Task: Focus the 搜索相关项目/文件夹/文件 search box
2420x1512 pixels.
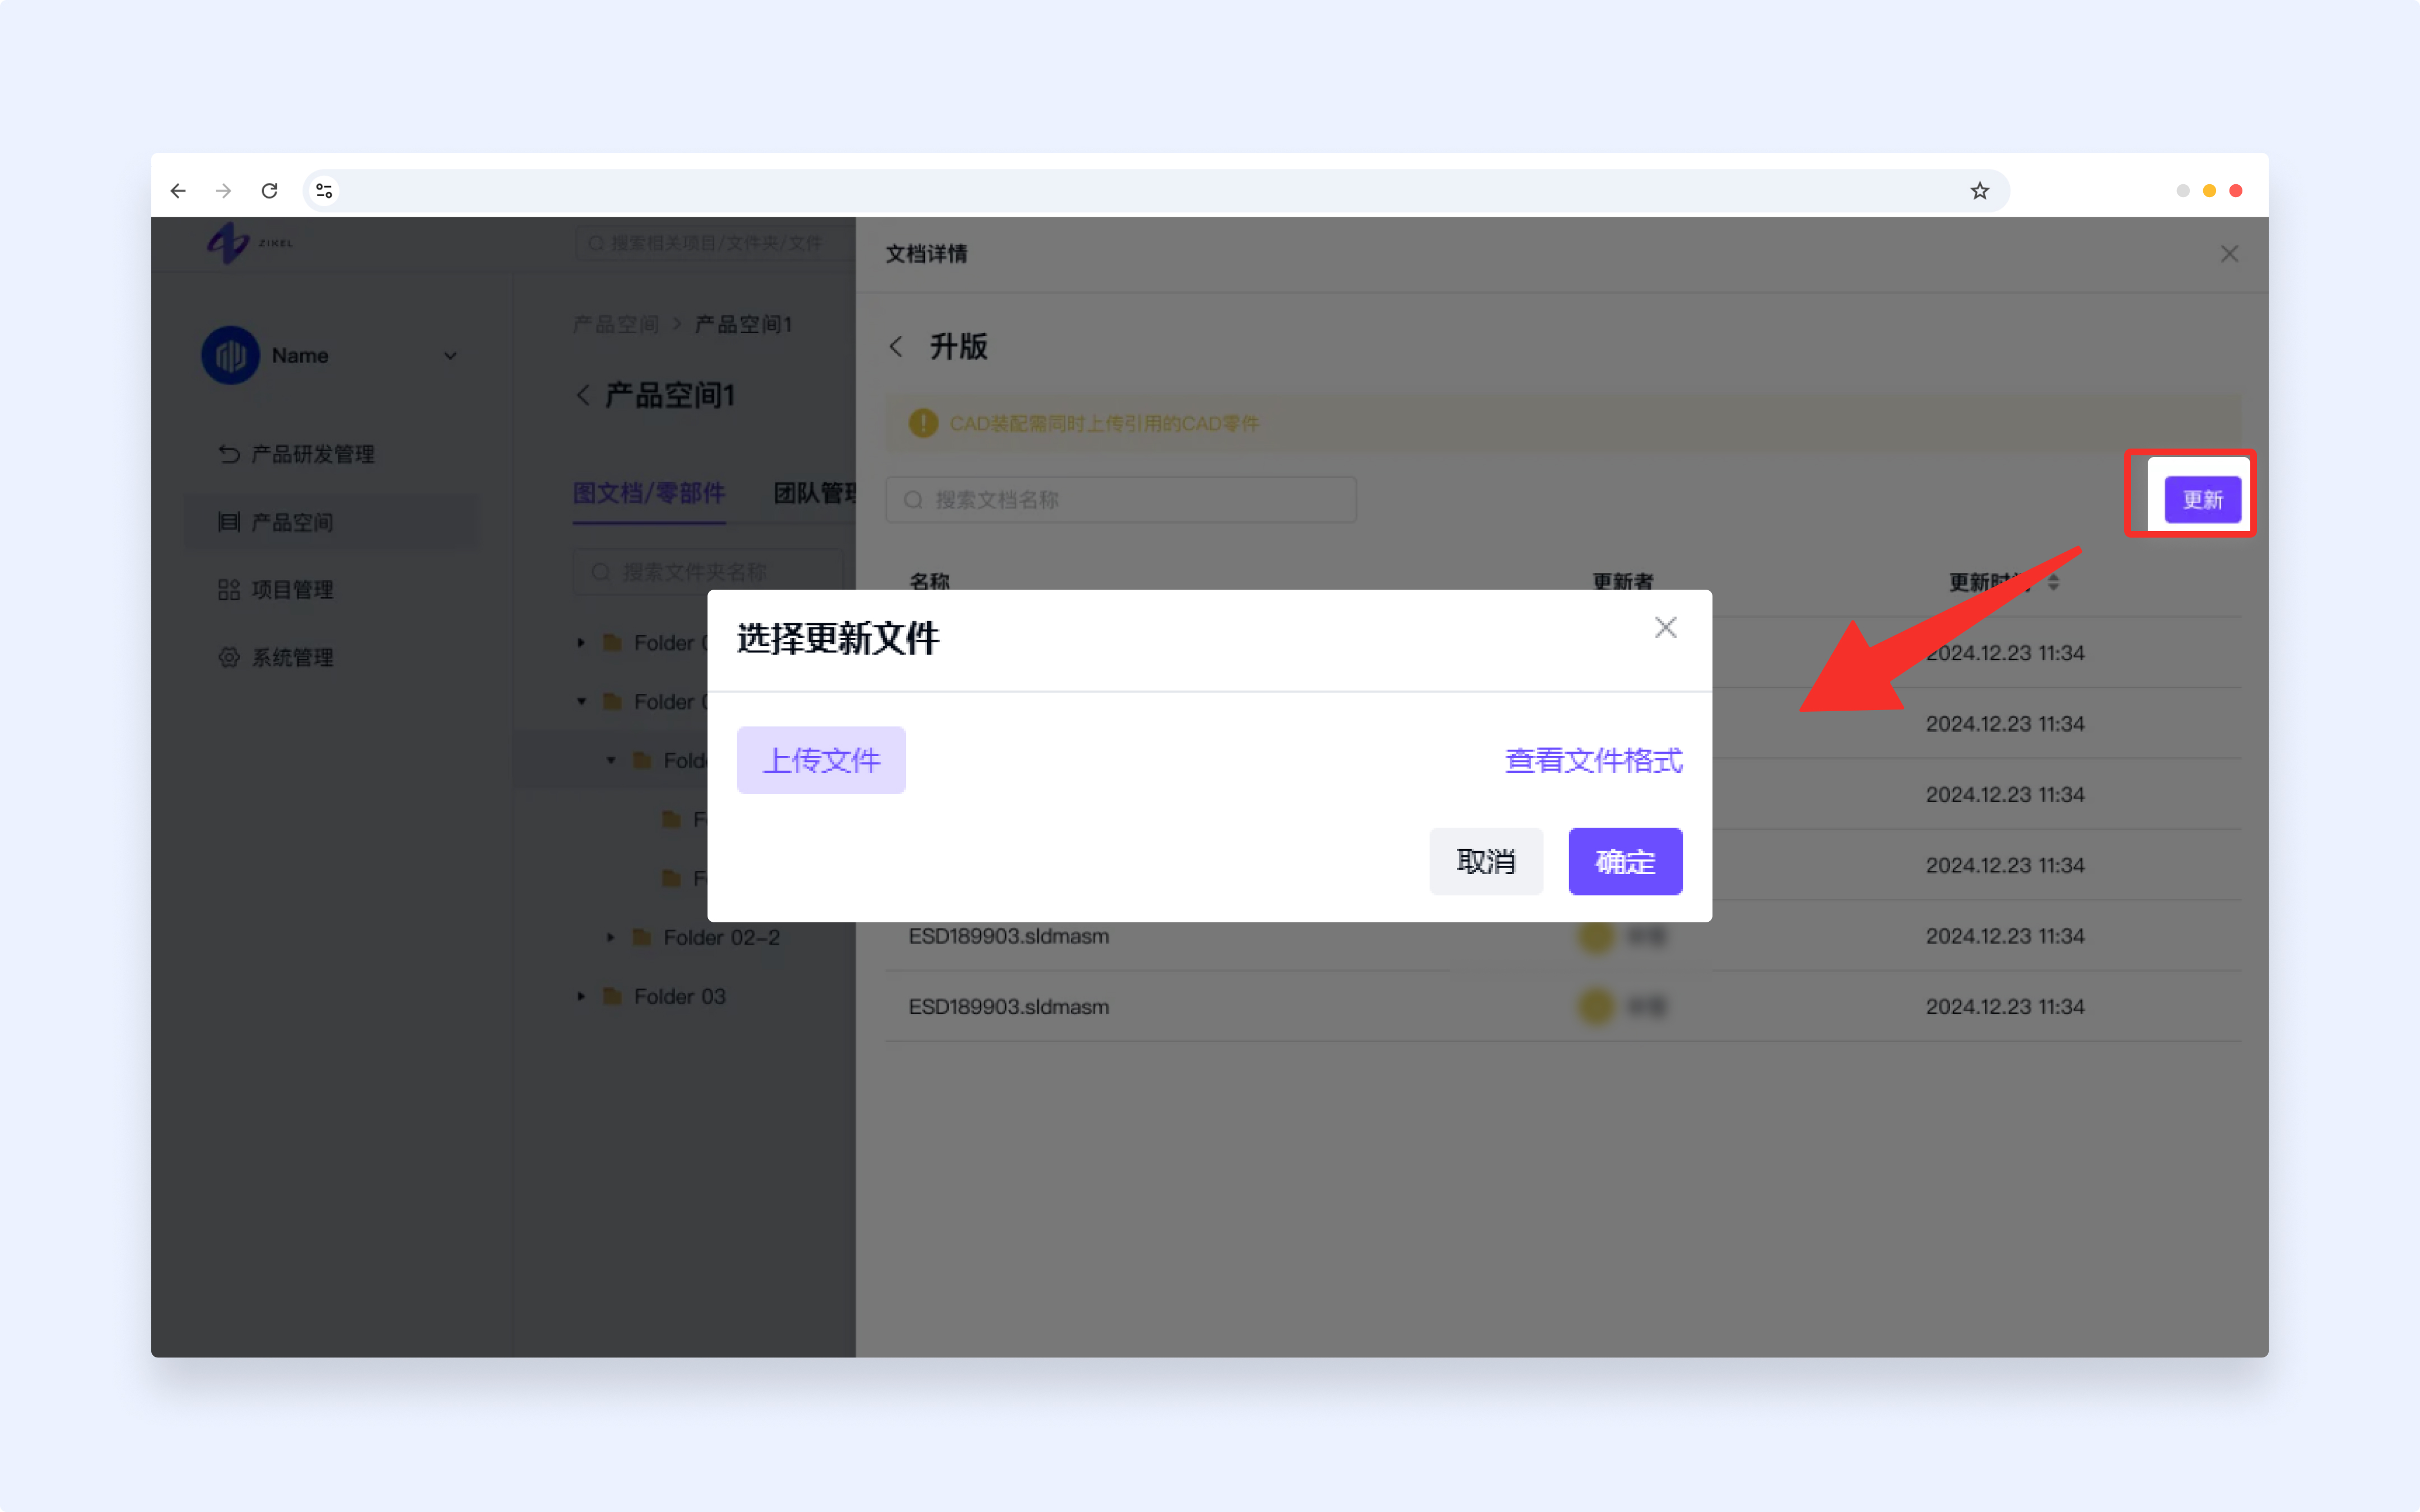Action: point(715,243)
